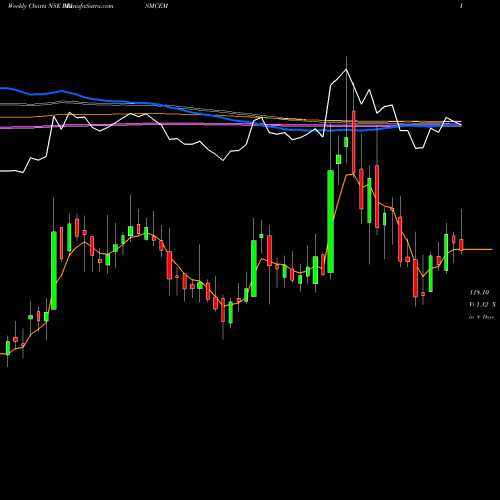Click the '118.10' price value

tap(479, 292)
